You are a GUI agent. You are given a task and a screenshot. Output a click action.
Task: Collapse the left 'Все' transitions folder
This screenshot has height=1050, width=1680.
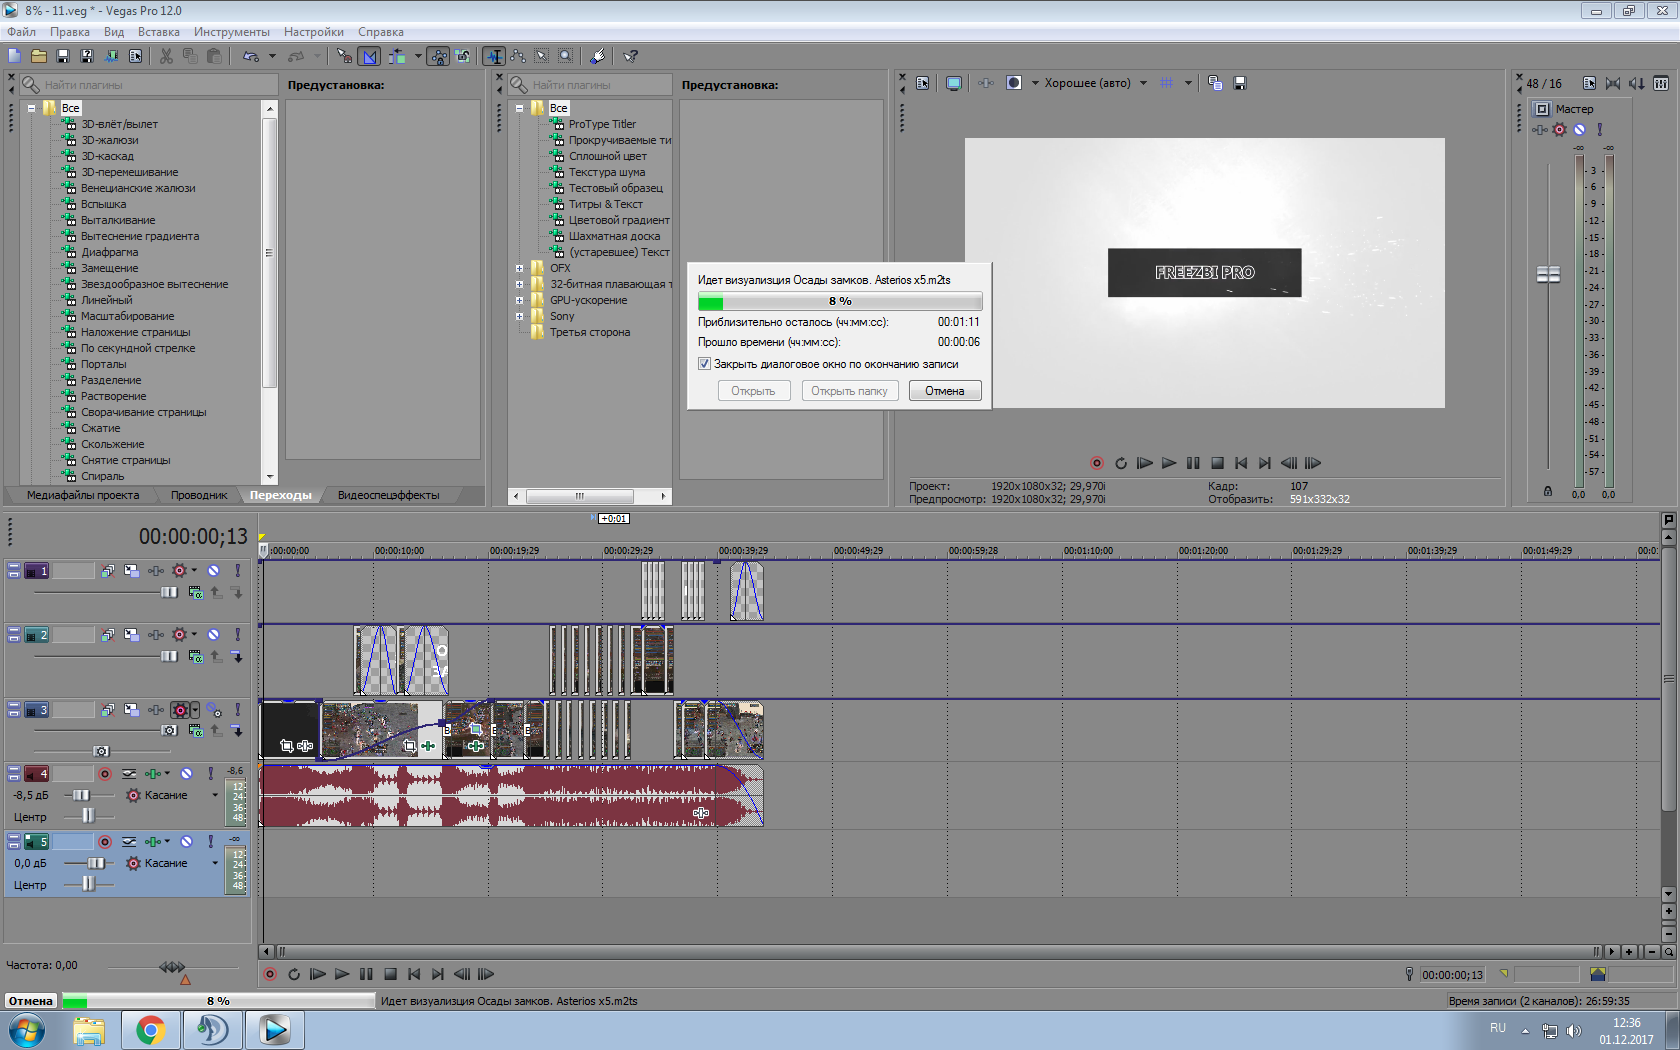pyautogui.click(x=32, y=108)
